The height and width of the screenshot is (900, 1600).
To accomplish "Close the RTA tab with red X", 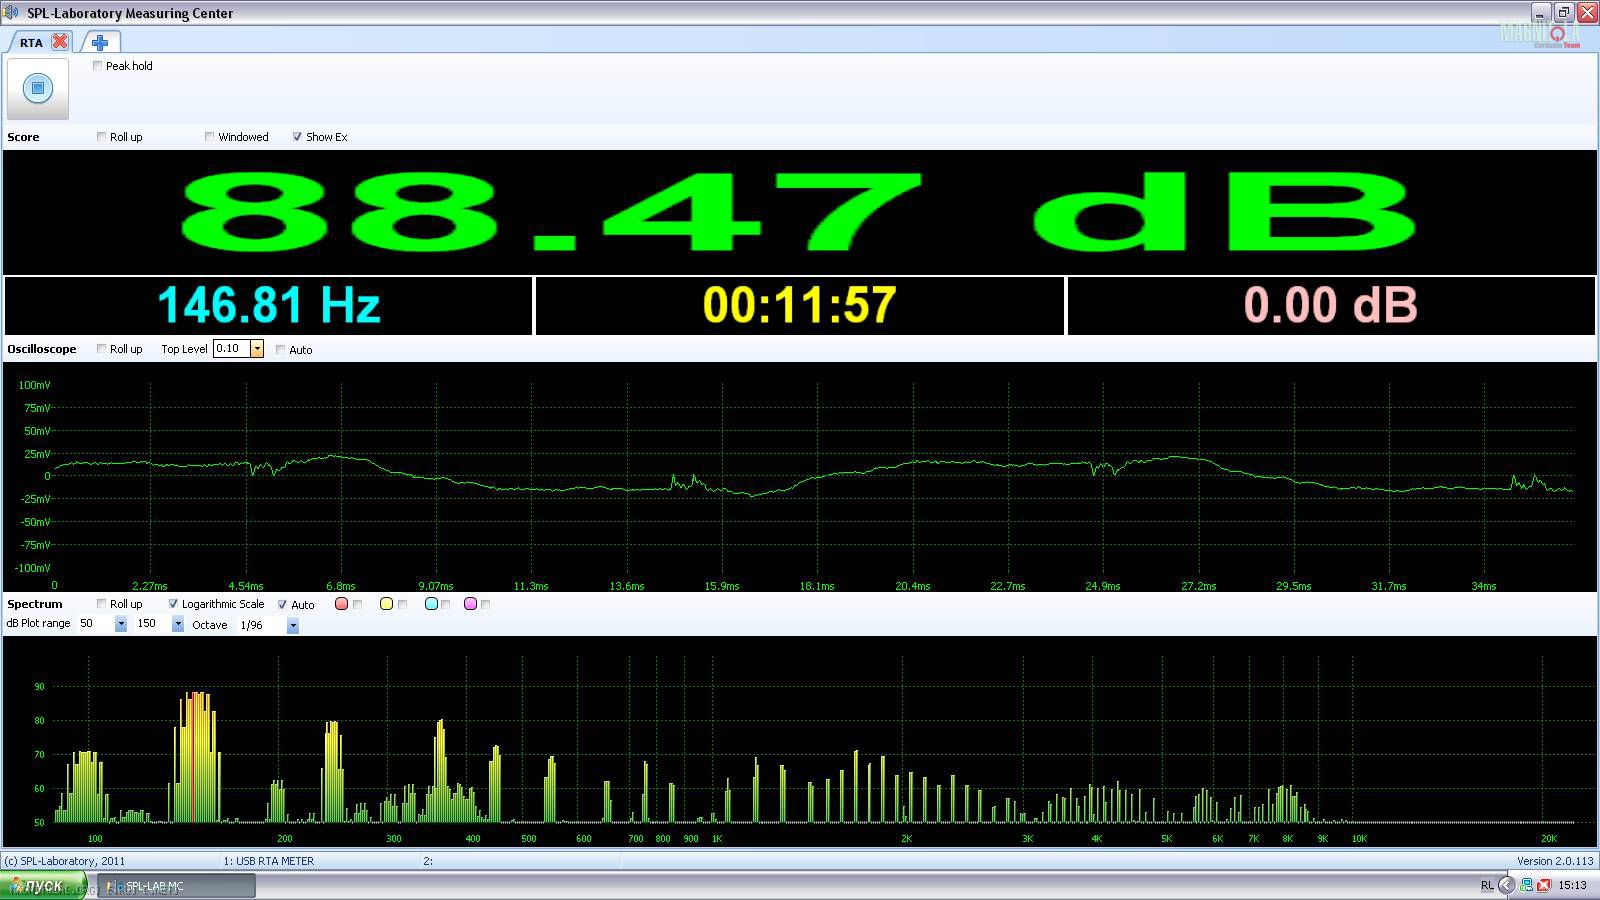I will tap(60, 42).
